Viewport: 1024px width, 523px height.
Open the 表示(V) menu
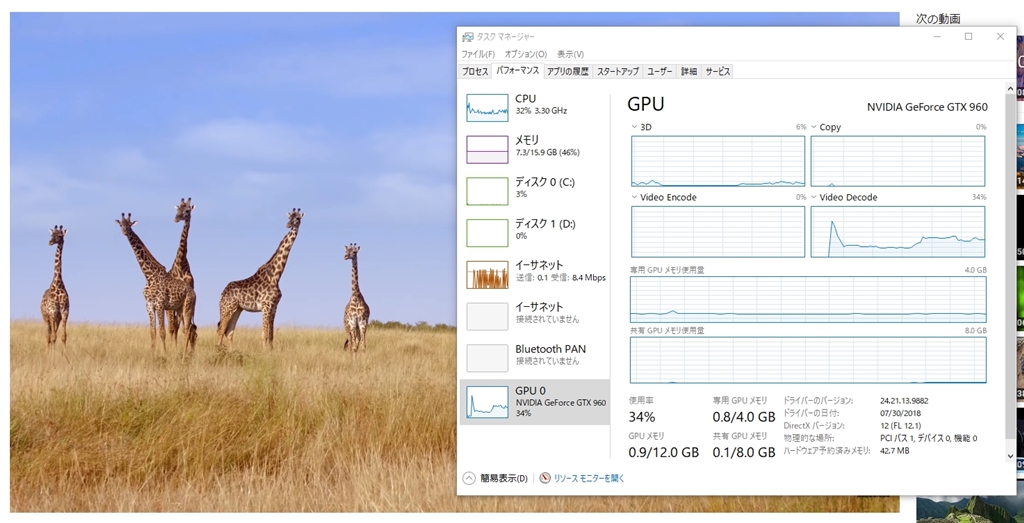click(x=570, y=54)
